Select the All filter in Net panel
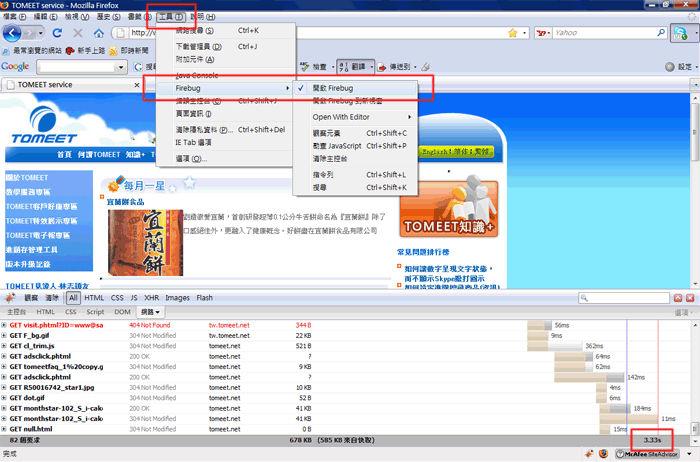Viewport: 700px width, 462px height. tap(74, 298)
